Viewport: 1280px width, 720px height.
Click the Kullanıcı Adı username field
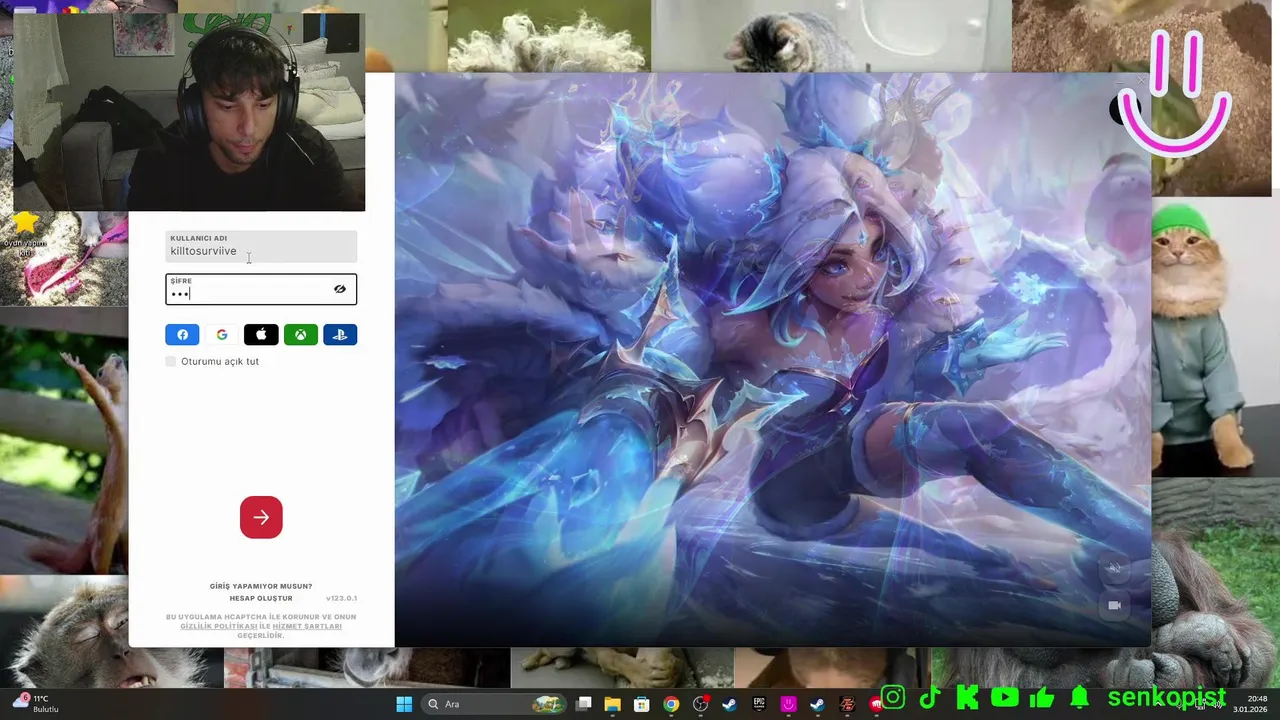(261, 247)
